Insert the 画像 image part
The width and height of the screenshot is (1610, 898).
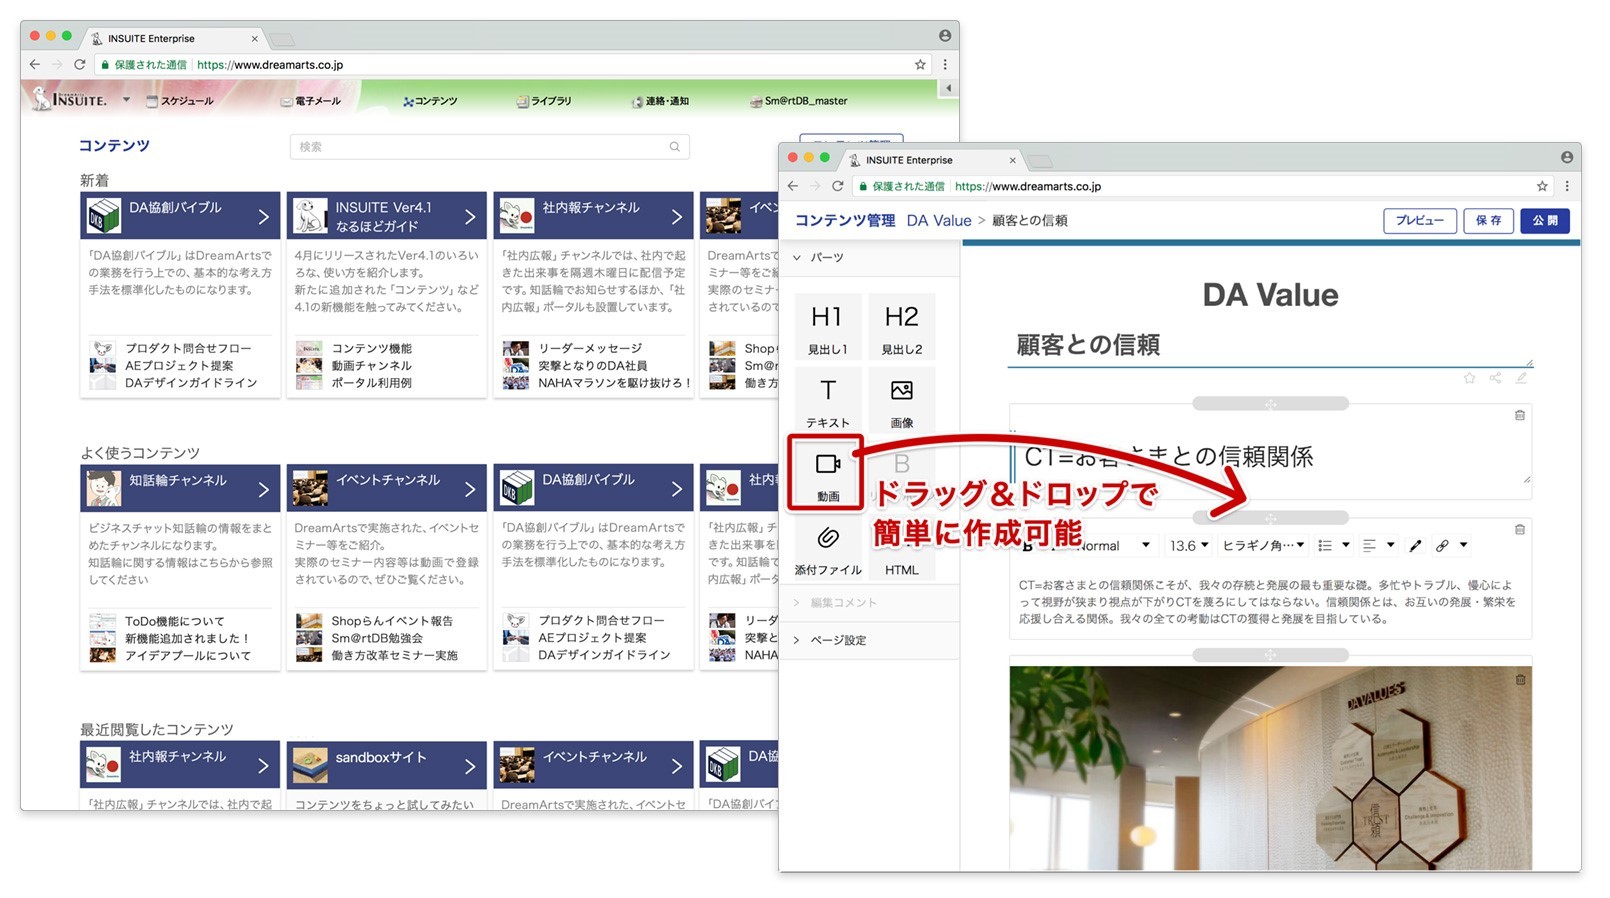point(901,401)
